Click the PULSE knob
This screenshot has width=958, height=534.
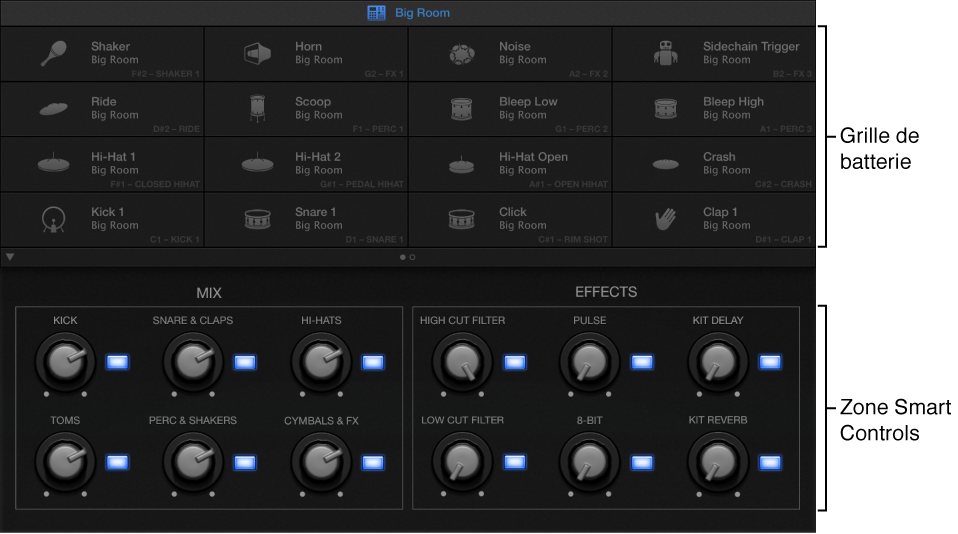click(x=590, y=362)
